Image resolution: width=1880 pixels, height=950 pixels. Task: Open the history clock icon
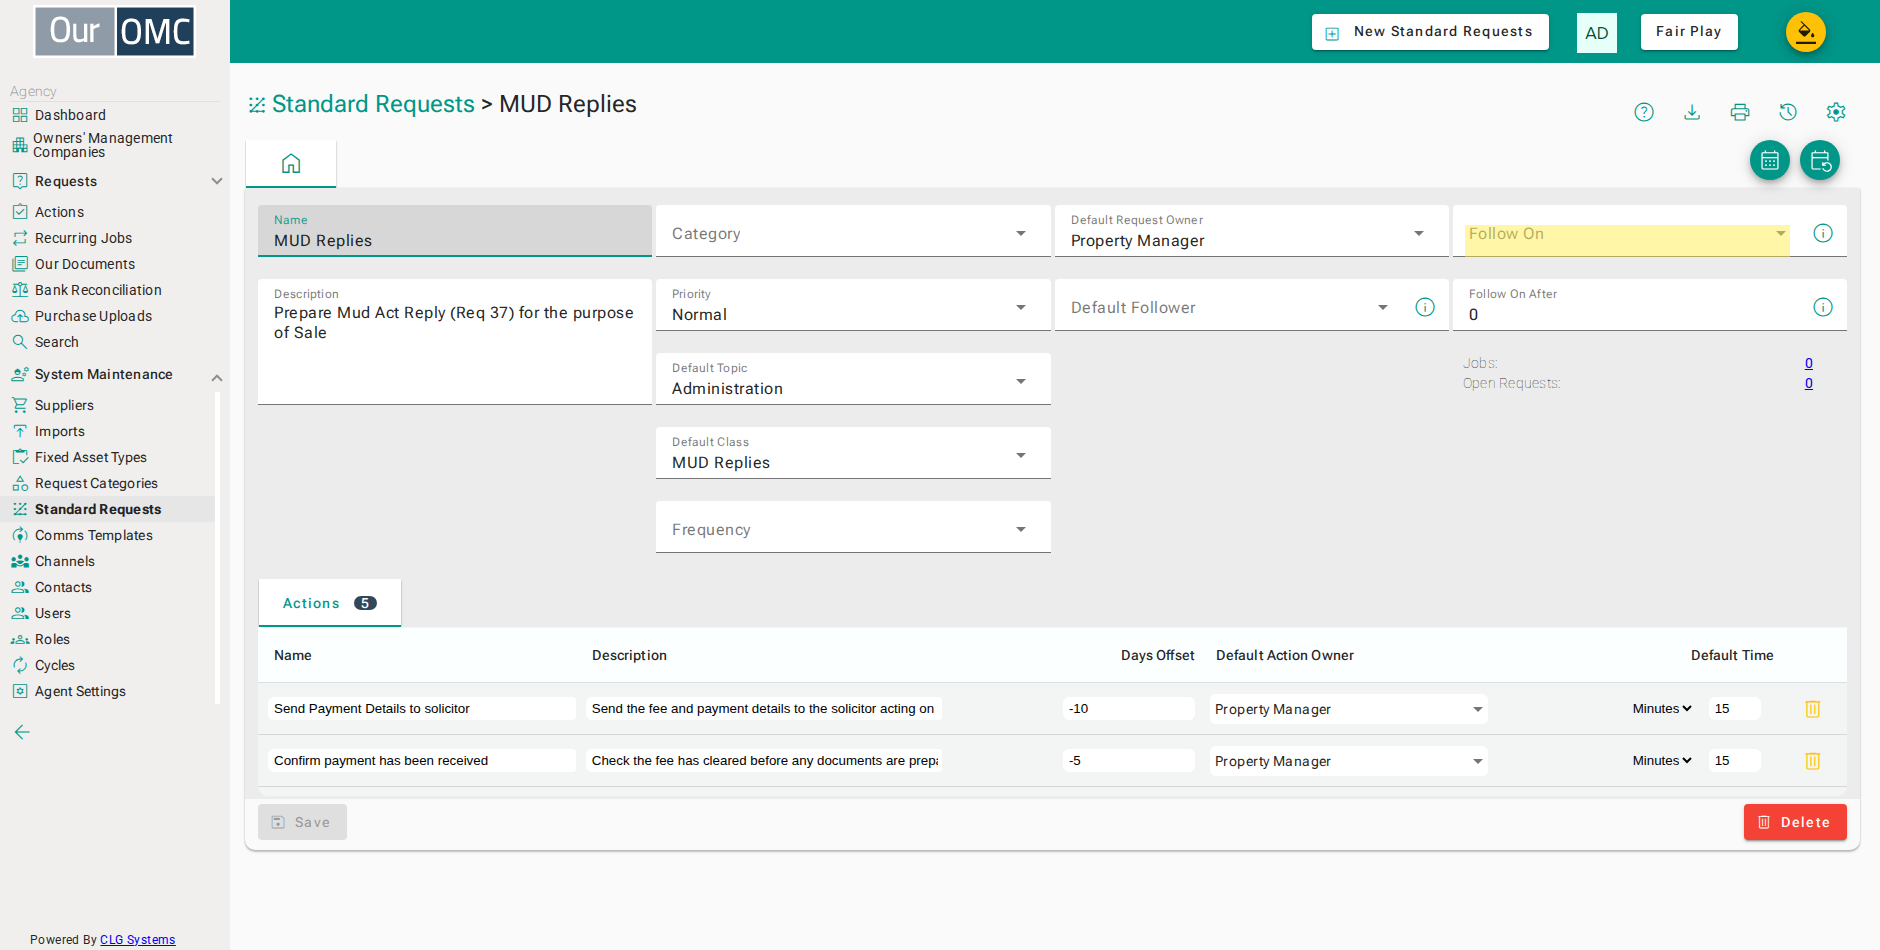pyautogui.click(x=1788, y=112)
